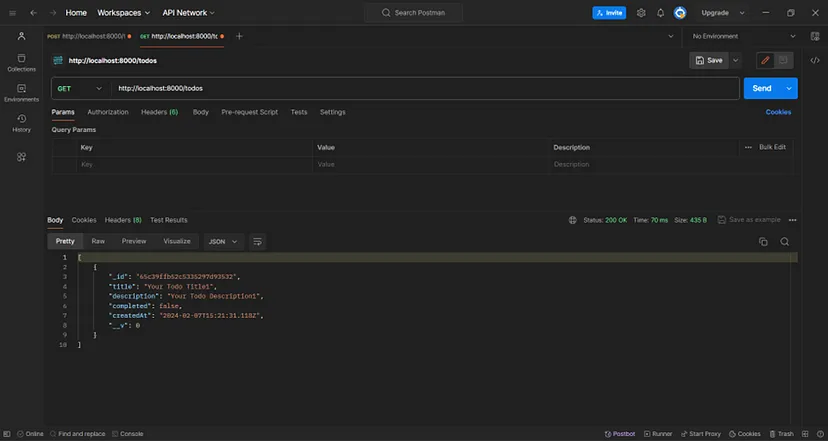This screenshot has width=828, height=441.
Task: Open the GET method dropdown
Action: 80,88
